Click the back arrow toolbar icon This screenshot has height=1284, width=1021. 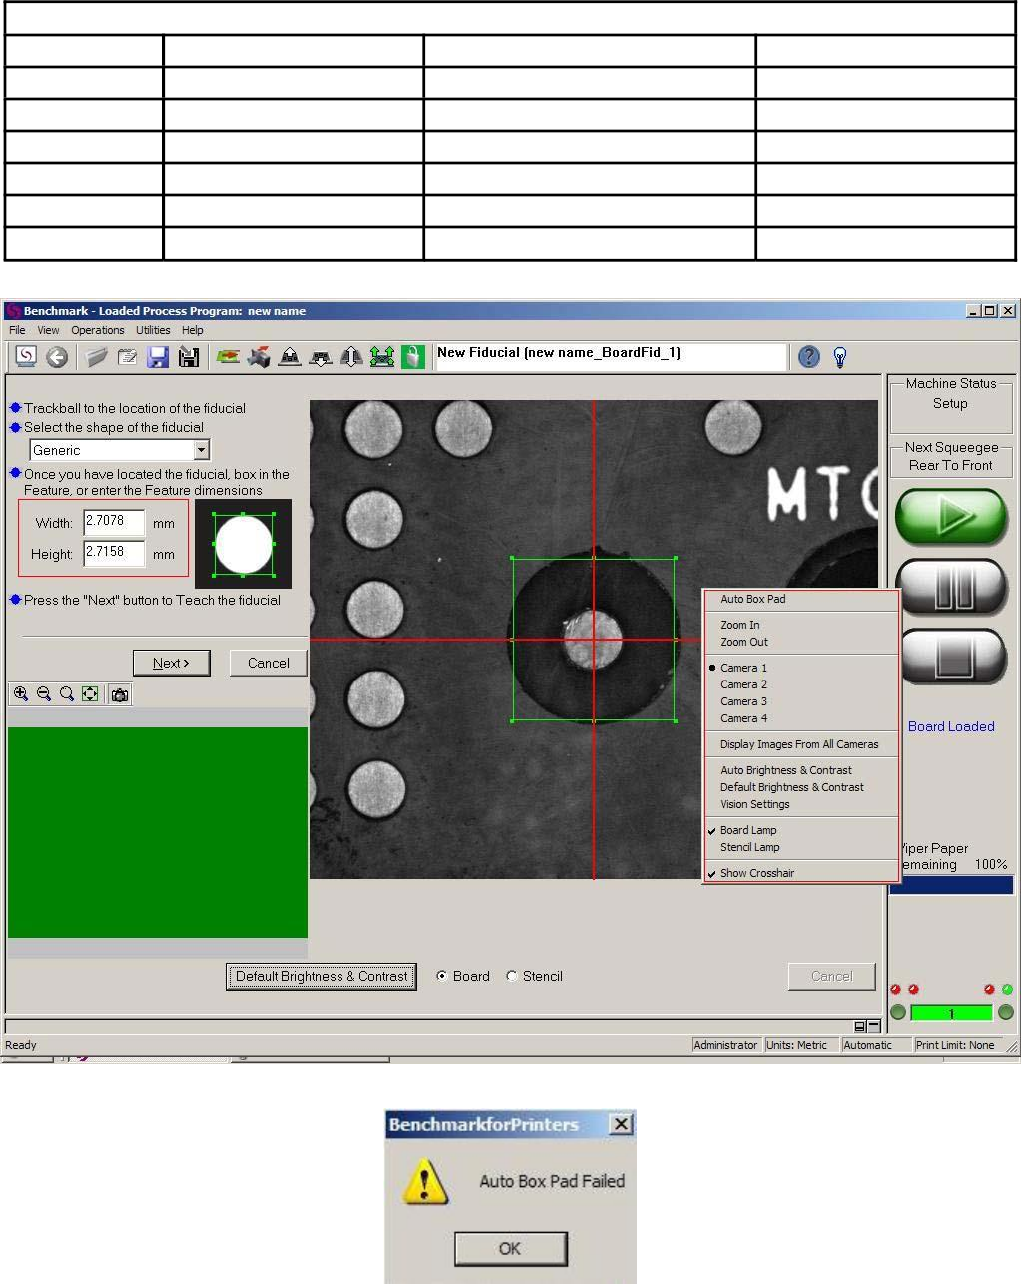tap(57, 357)
